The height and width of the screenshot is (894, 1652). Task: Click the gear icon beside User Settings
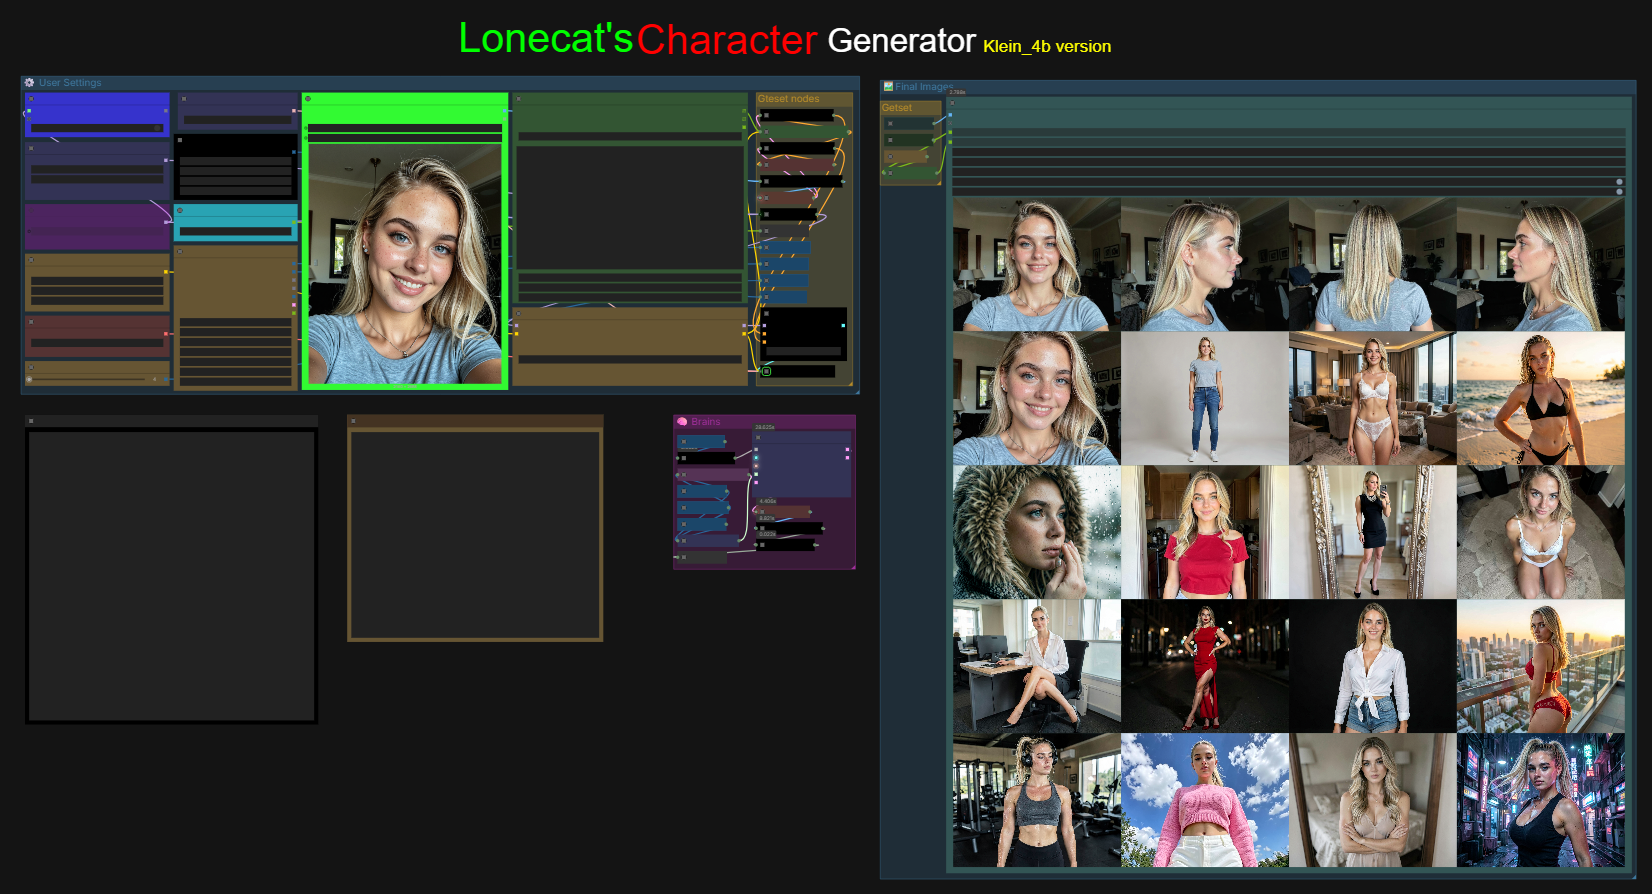pyautogui.click(x=30, y=83)
